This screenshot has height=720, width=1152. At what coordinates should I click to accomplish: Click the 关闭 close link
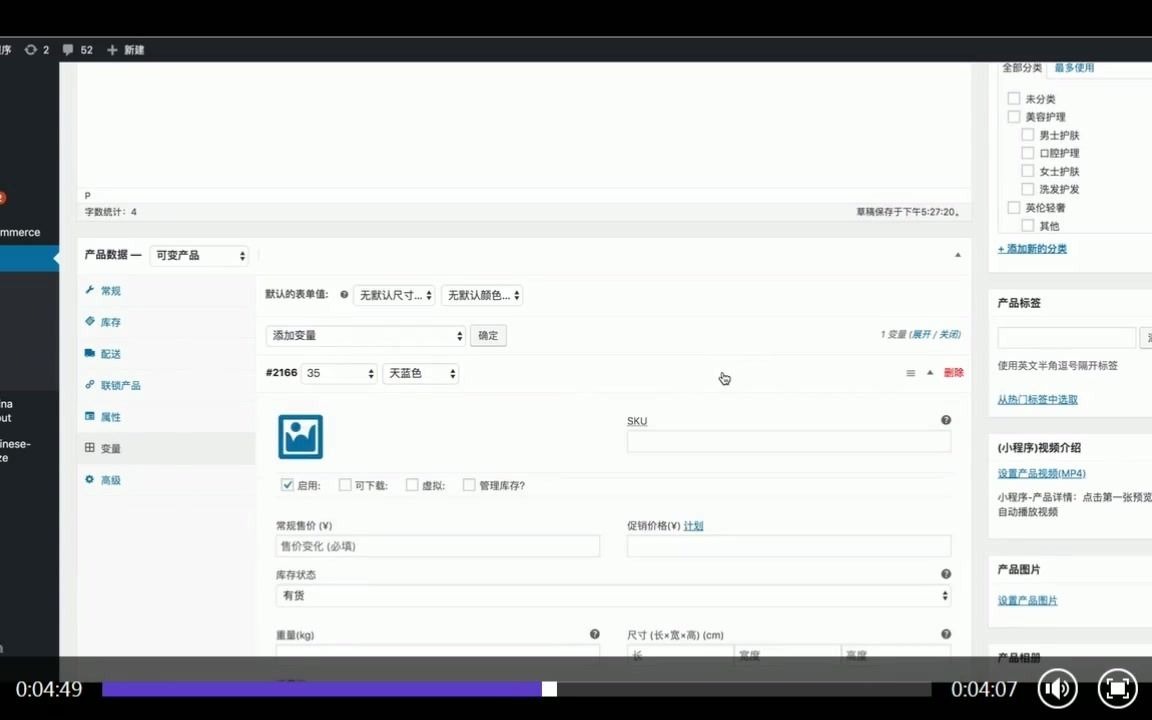point(948,334)
